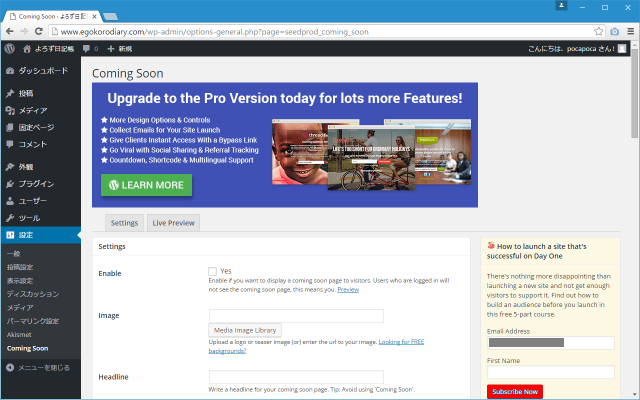Click the Chrome profile person icon
The height and width of the screenshot is (400, 640).
tap(561, 6)
